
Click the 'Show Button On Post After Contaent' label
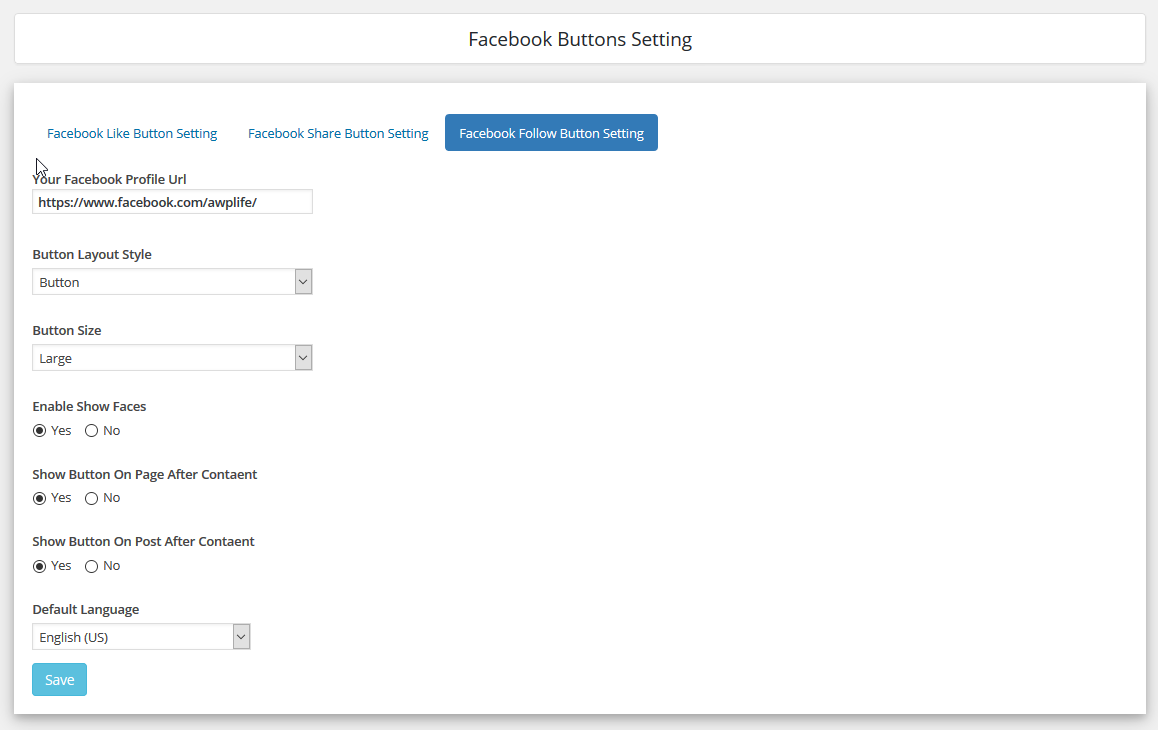tap(143, 542)
